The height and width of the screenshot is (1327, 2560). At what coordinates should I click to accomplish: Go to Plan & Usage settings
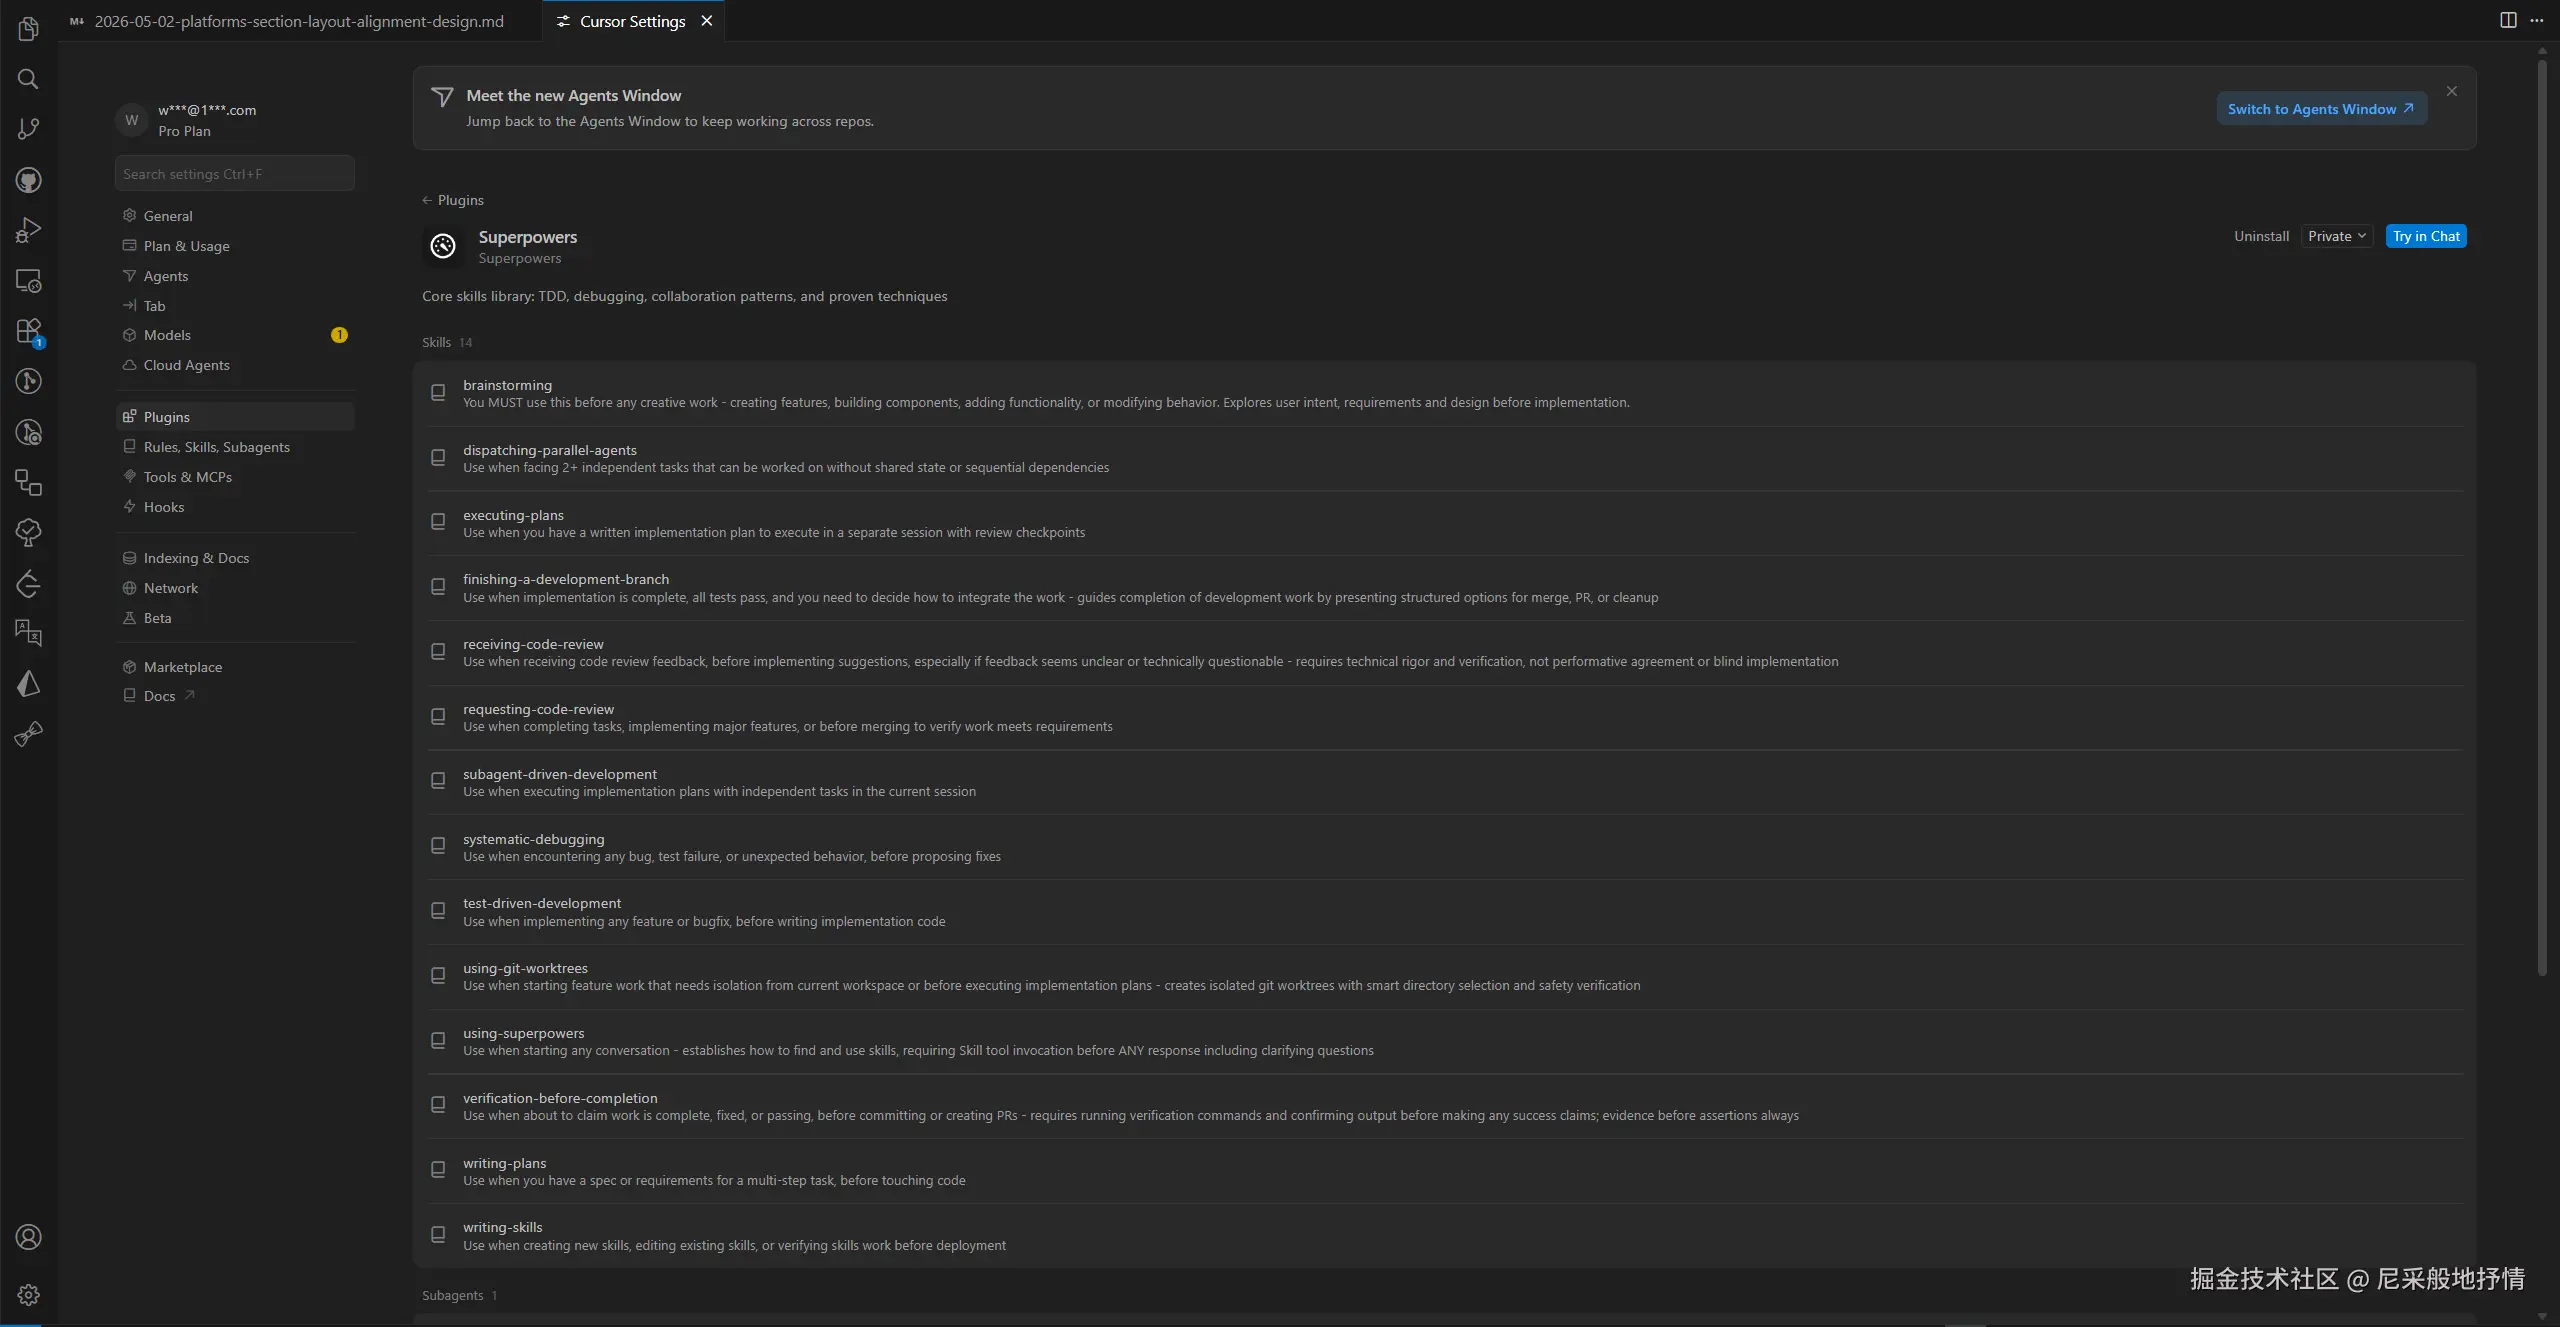pyautogui.click(x=235, y=246)
